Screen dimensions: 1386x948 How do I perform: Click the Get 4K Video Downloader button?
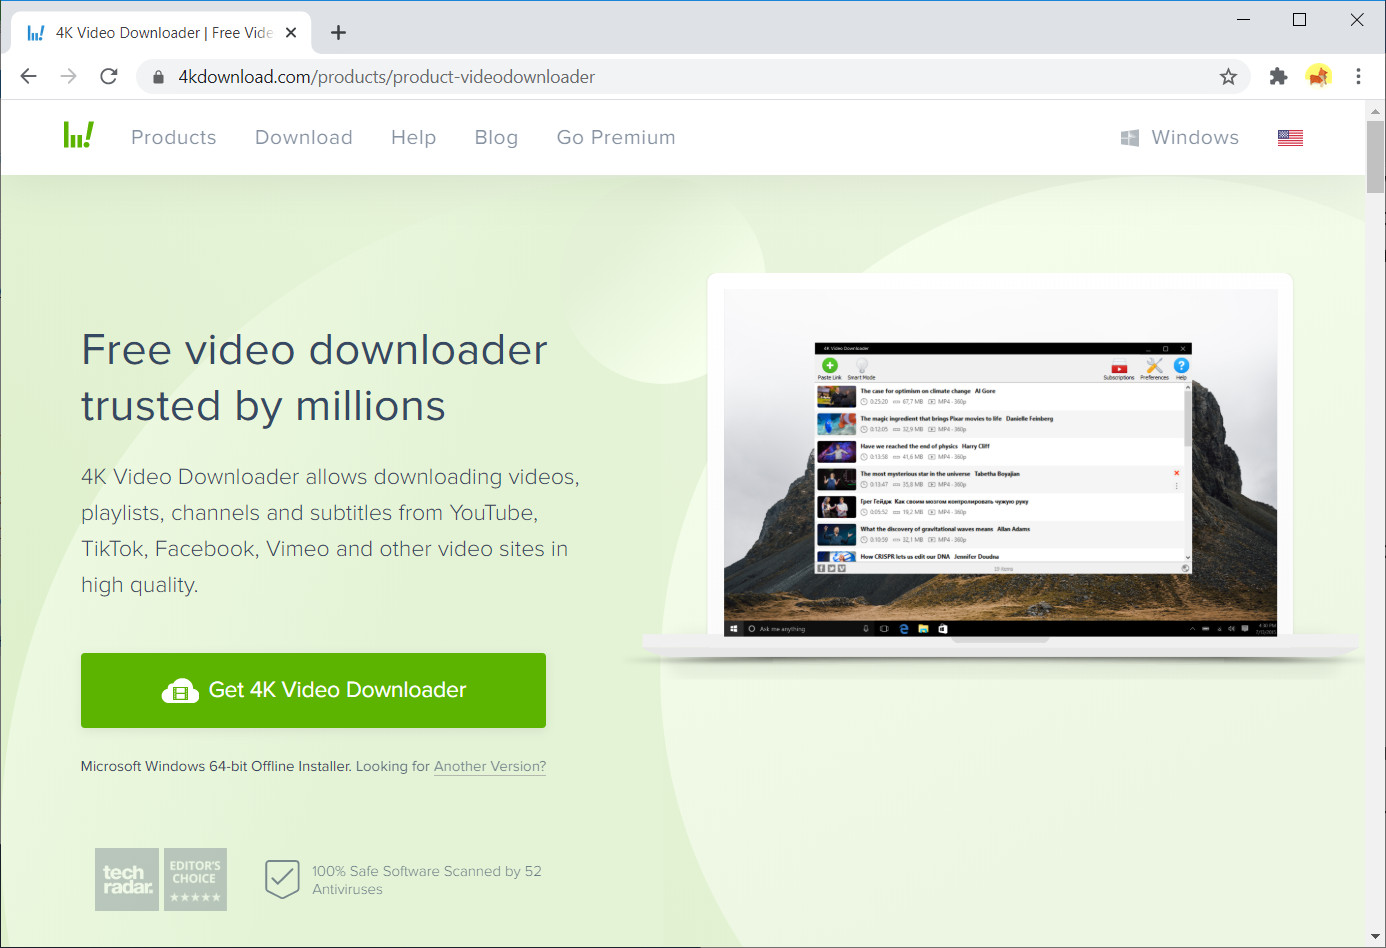[313, 690]
